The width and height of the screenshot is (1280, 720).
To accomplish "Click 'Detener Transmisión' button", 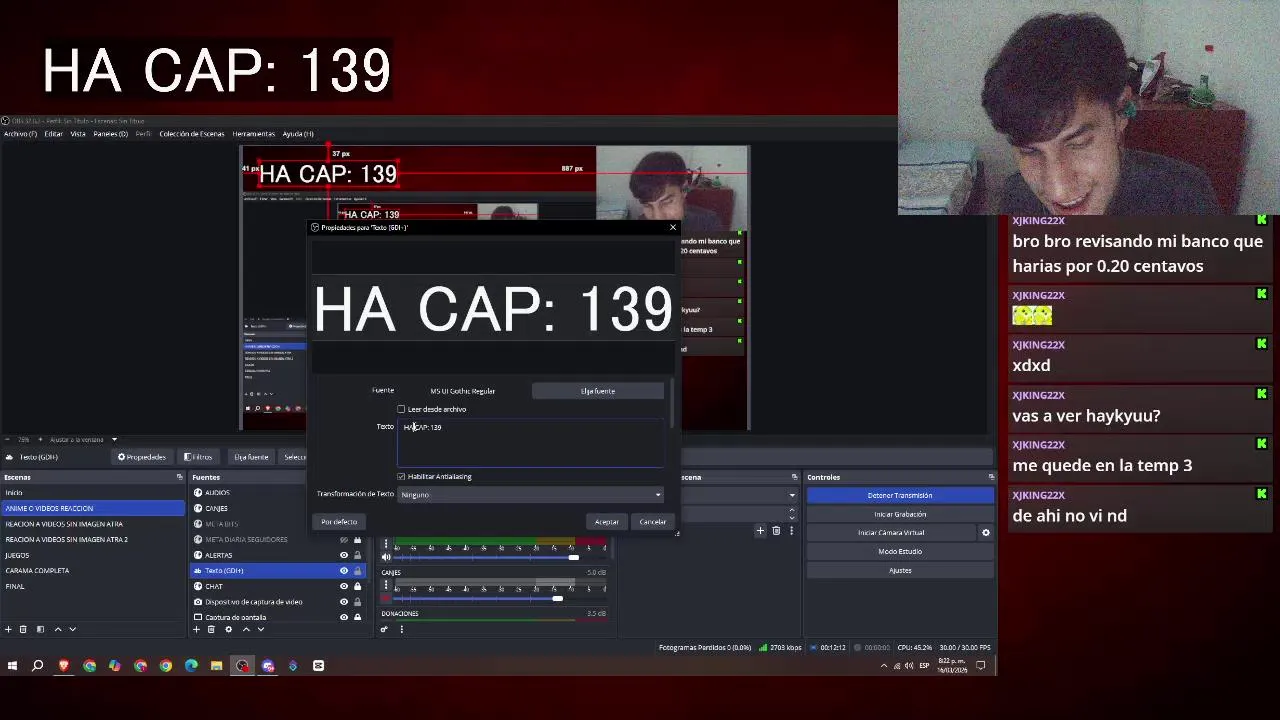I will 900,495.
